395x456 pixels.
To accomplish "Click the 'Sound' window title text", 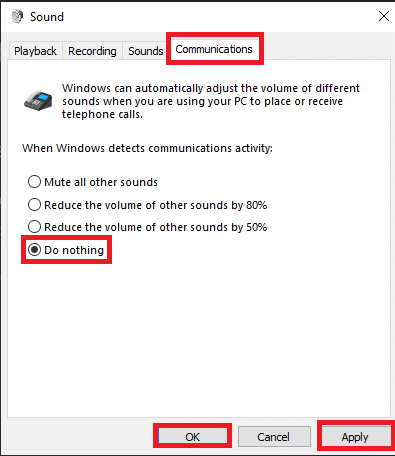I will coord(47,17).
